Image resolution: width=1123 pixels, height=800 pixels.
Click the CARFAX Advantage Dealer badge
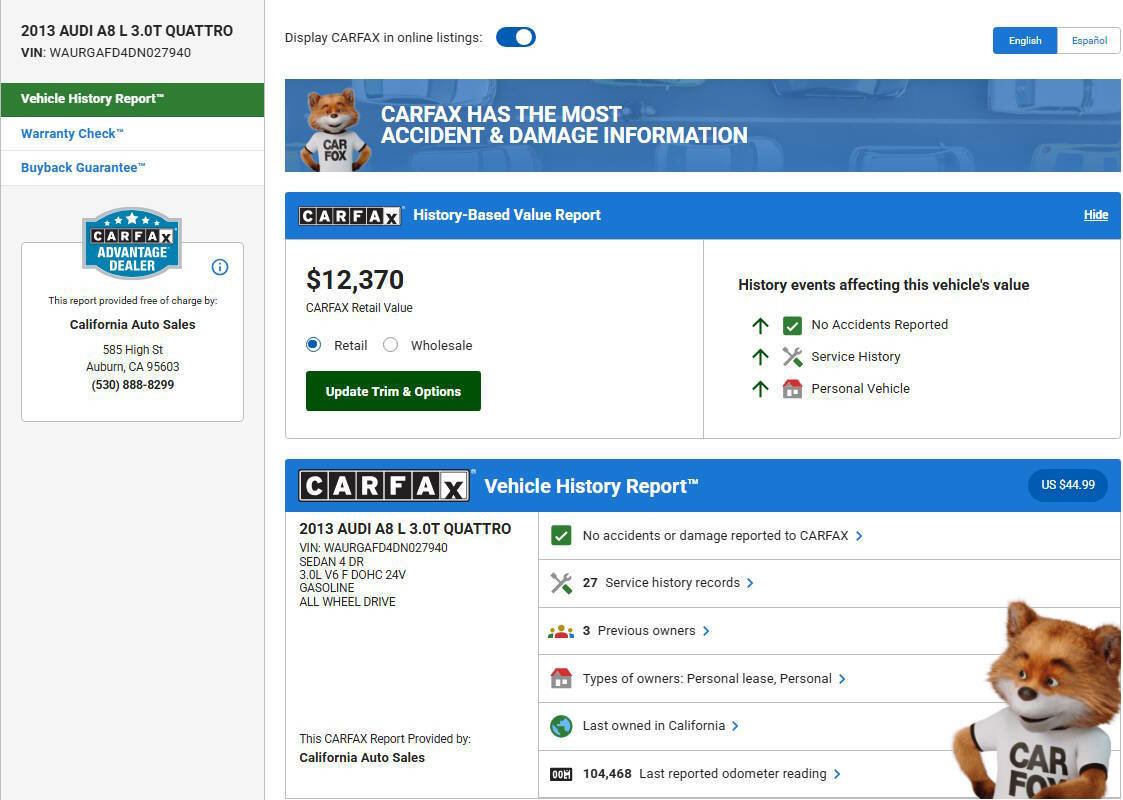pyautogui.click(x=132, y=244)
